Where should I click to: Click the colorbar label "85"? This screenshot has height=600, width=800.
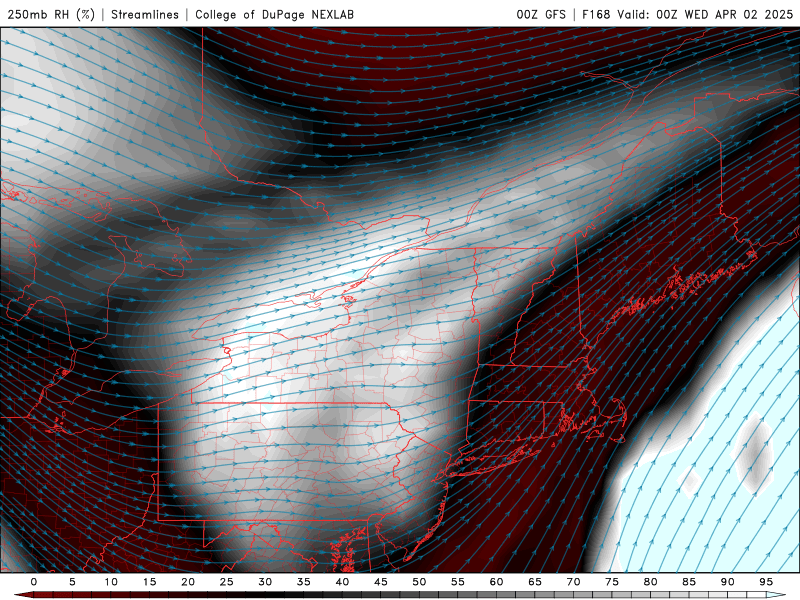(689, 582)
